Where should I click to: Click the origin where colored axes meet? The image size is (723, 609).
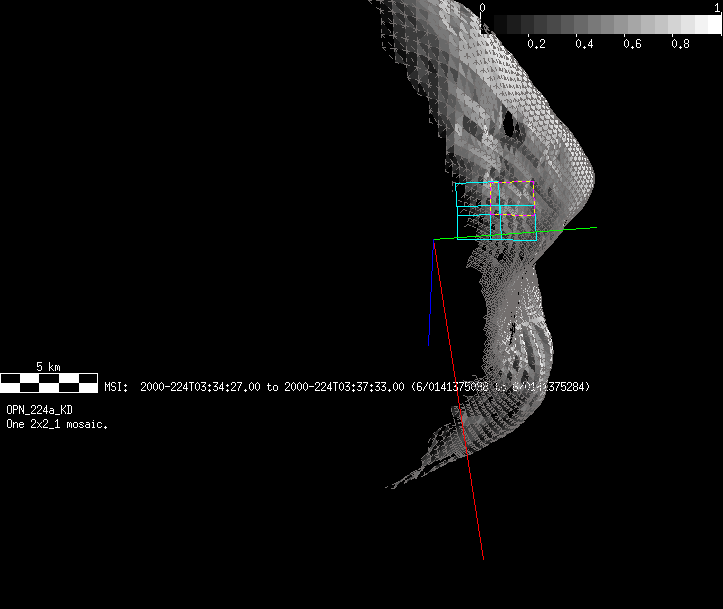[x=433, y=241]
